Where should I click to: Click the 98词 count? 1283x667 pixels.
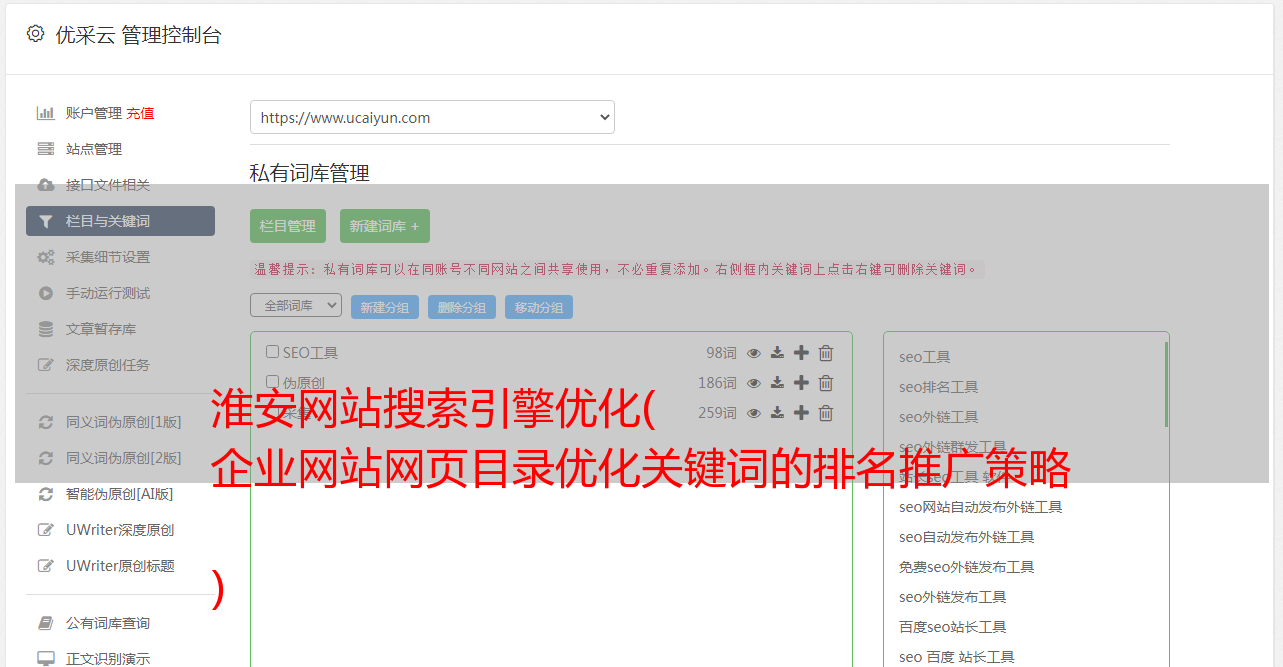tap(721, 353)
